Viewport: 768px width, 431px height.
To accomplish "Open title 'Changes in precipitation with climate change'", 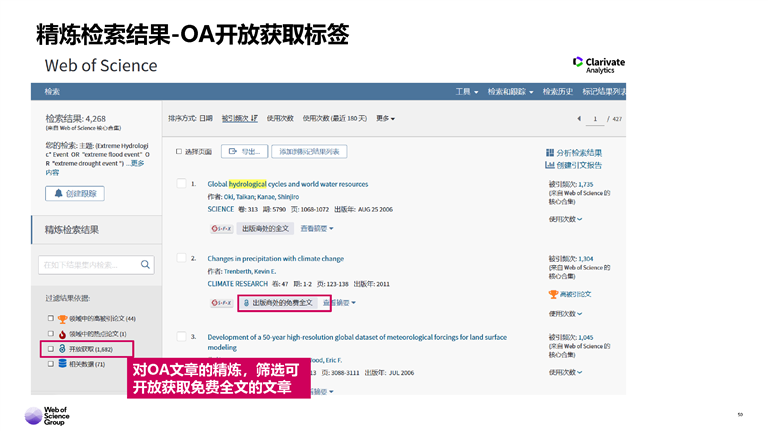I will pos(275,259).
